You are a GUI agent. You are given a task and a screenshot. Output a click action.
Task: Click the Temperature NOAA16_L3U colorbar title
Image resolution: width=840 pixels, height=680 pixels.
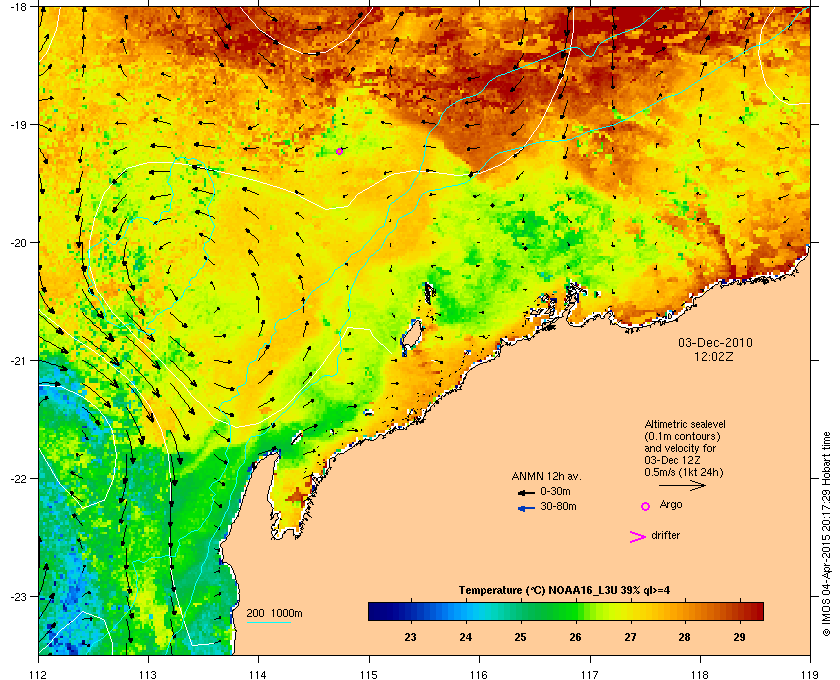point(564,591)
